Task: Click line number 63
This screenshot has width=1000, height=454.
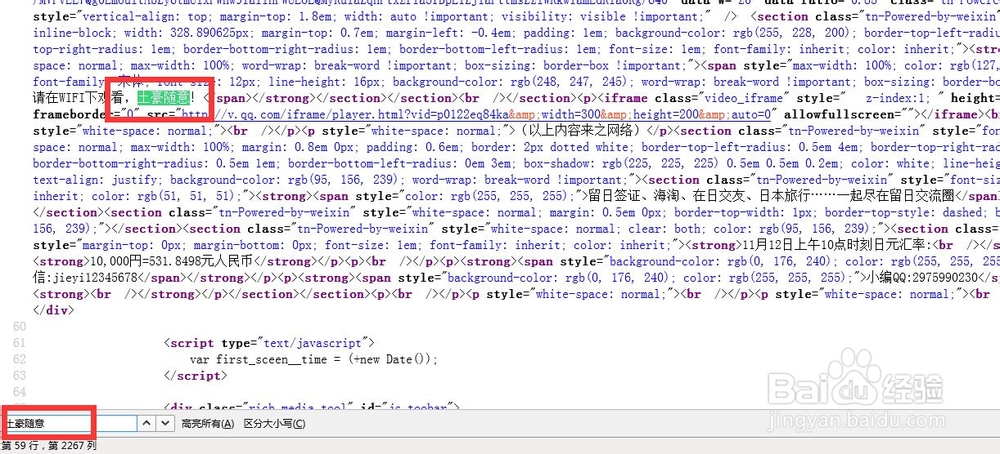Action: [x=19, y=376]
